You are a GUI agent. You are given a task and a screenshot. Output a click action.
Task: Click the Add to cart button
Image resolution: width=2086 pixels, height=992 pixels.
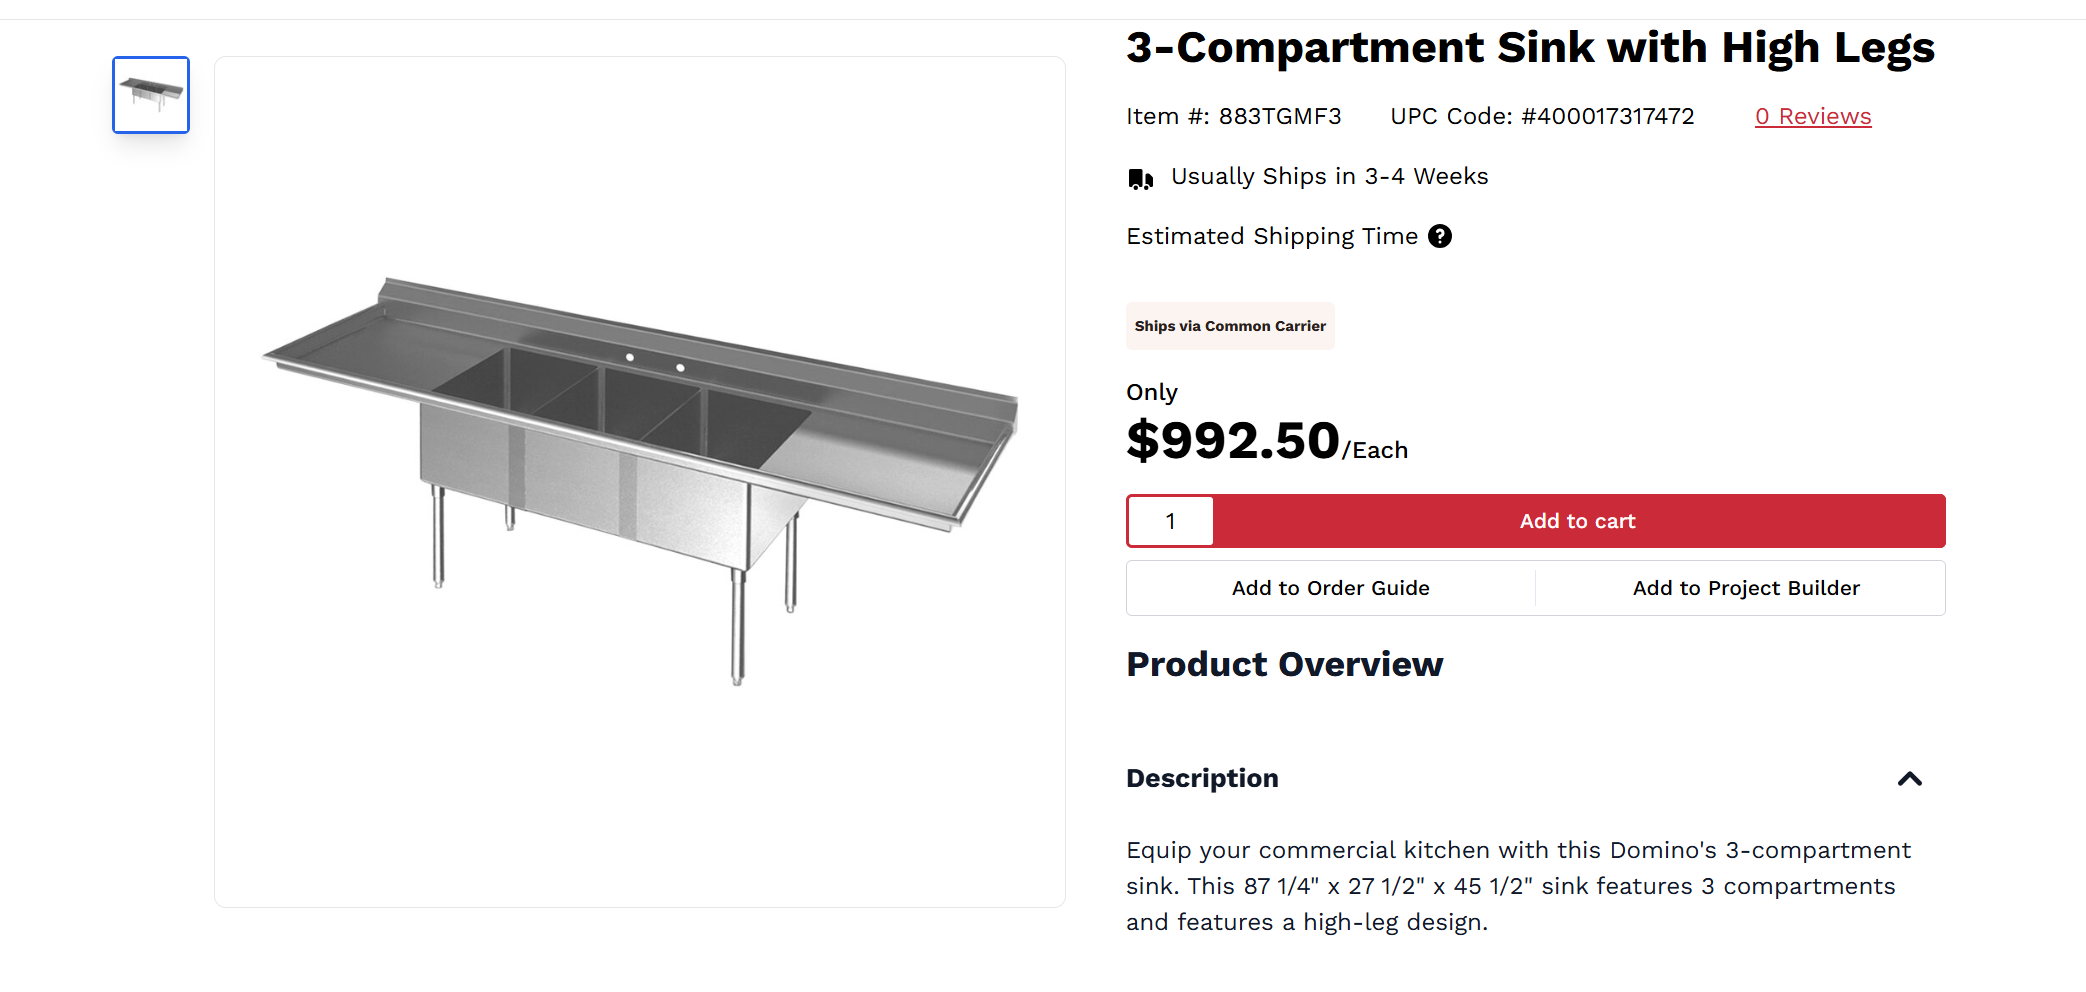pyautogui.click(x=1578, y=521)
